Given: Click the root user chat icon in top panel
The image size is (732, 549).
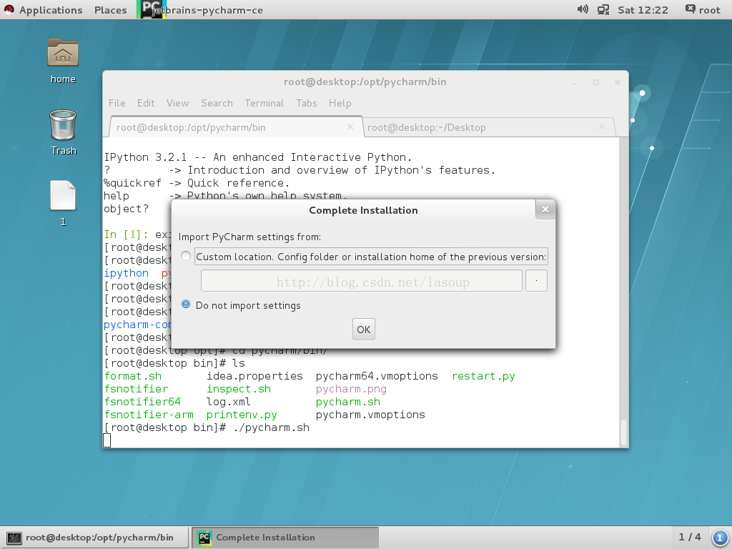Looking at the screenshot, I should (690, 9).
